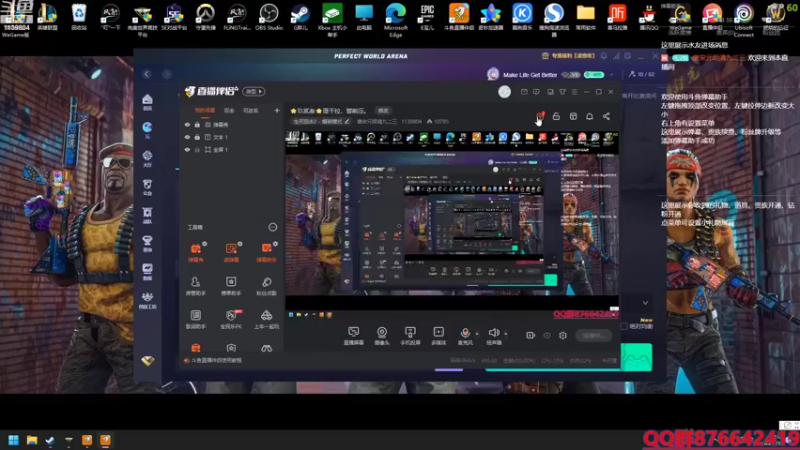Open the Fan Song Request microphone tool

click(266, 286)
